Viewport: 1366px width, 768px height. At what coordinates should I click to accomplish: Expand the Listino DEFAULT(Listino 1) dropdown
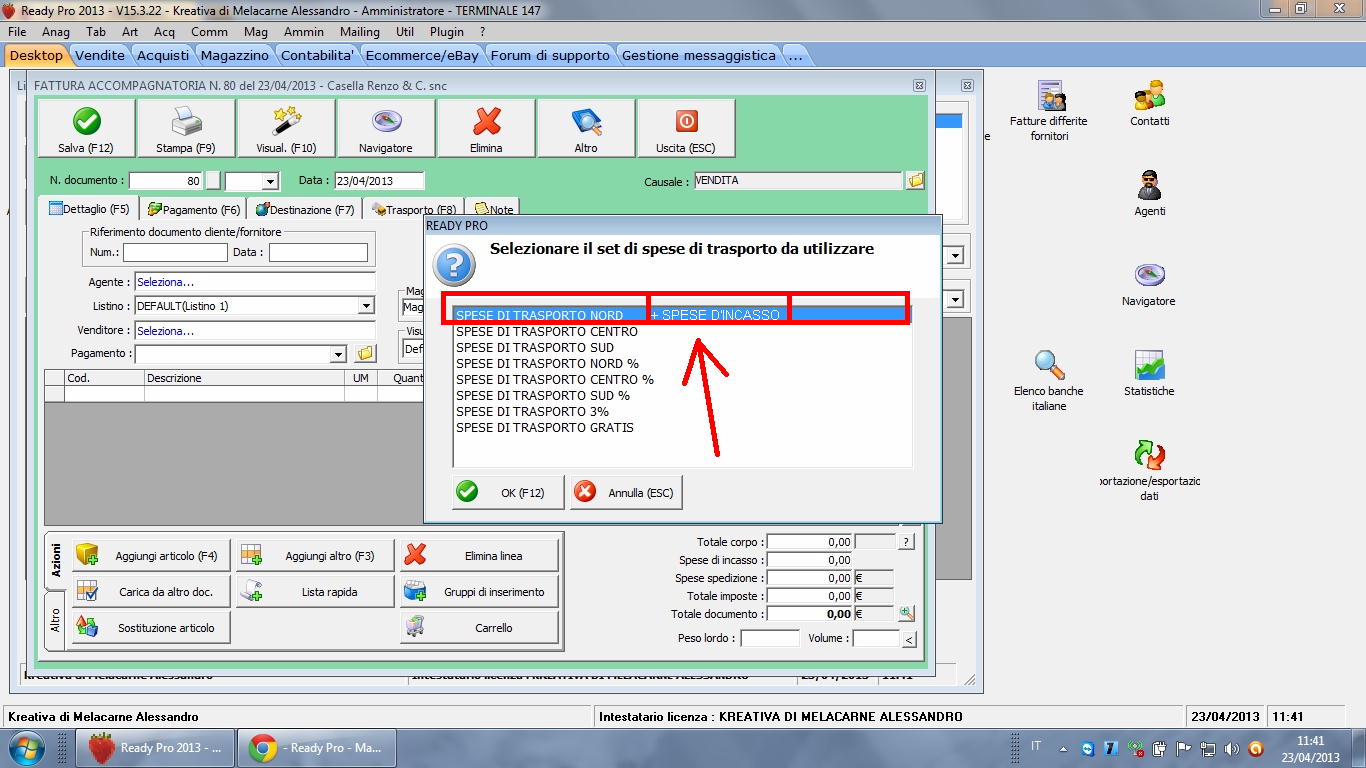[366, 306]
